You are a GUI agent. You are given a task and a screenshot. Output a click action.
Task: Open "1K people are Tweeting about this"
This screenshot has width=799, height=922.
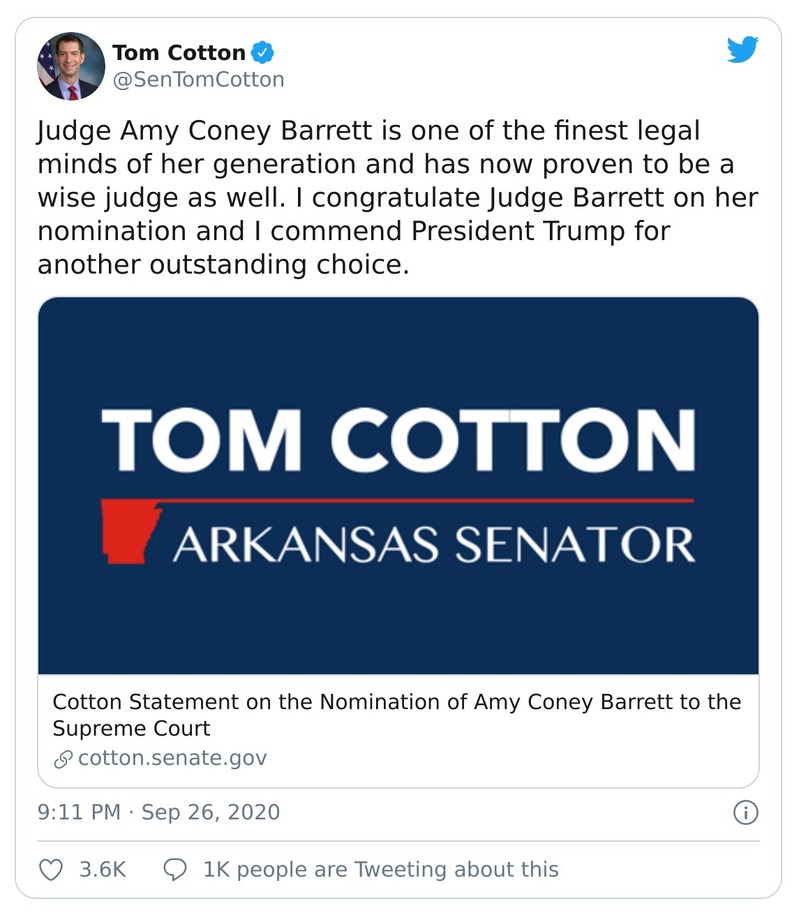[x=380, y=869]
